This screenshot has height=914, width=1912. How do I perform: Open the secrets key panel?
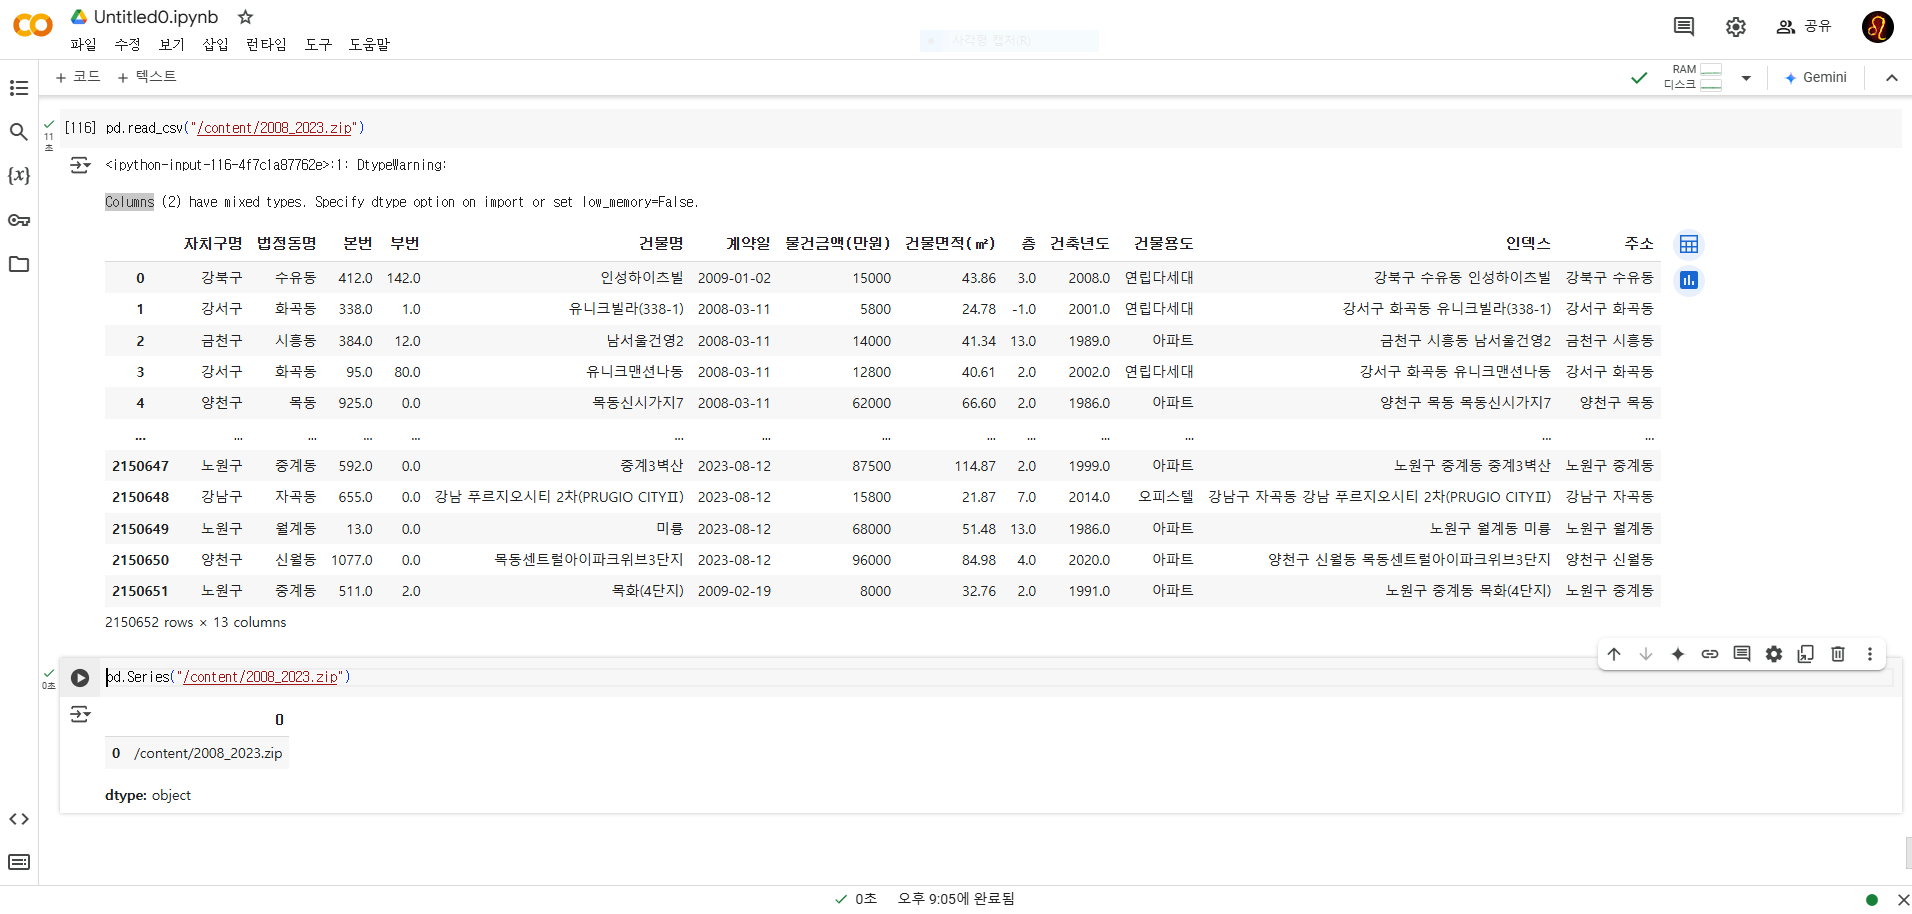pyautogui.click(x=19, y=220)
